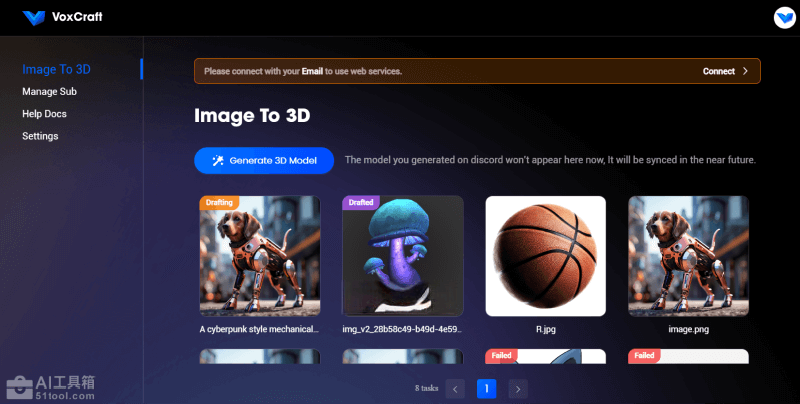This screenshot has width=800, height=404.
Task: Open the image.png dog thumbnail
Action: 688,256
